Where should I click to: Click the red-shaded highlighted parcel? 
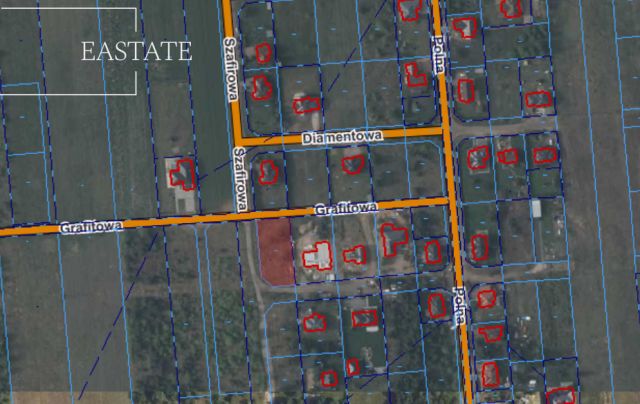tap(276, 252)
